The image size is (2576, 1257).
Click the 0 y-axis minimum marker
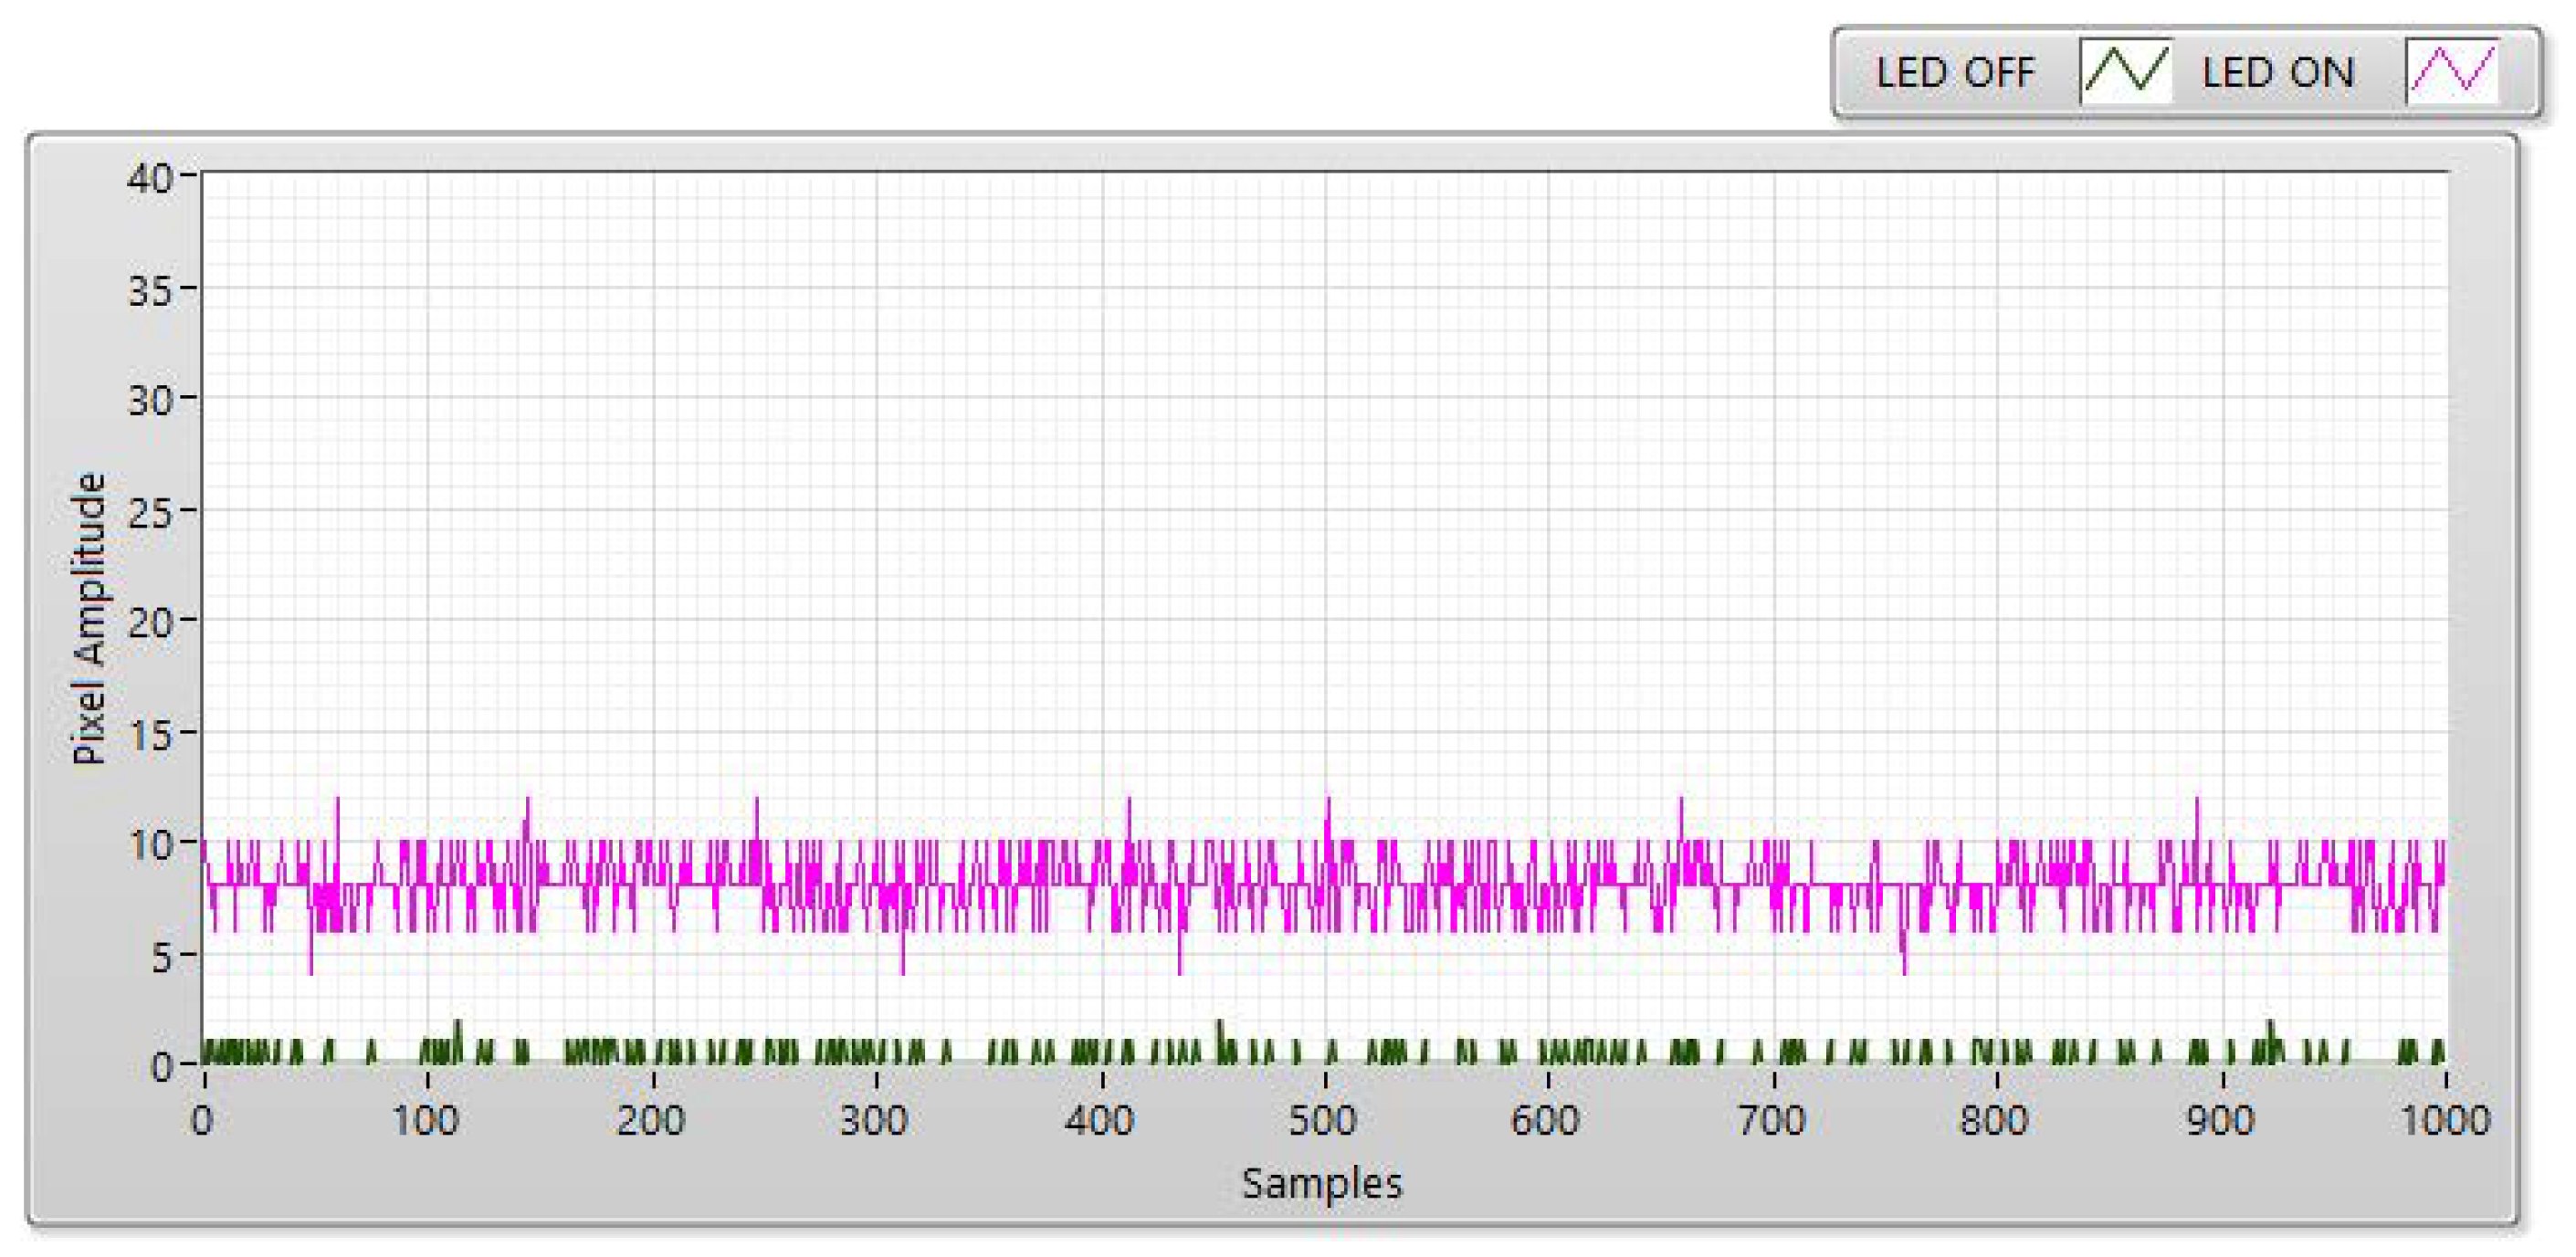(161, 1068)
